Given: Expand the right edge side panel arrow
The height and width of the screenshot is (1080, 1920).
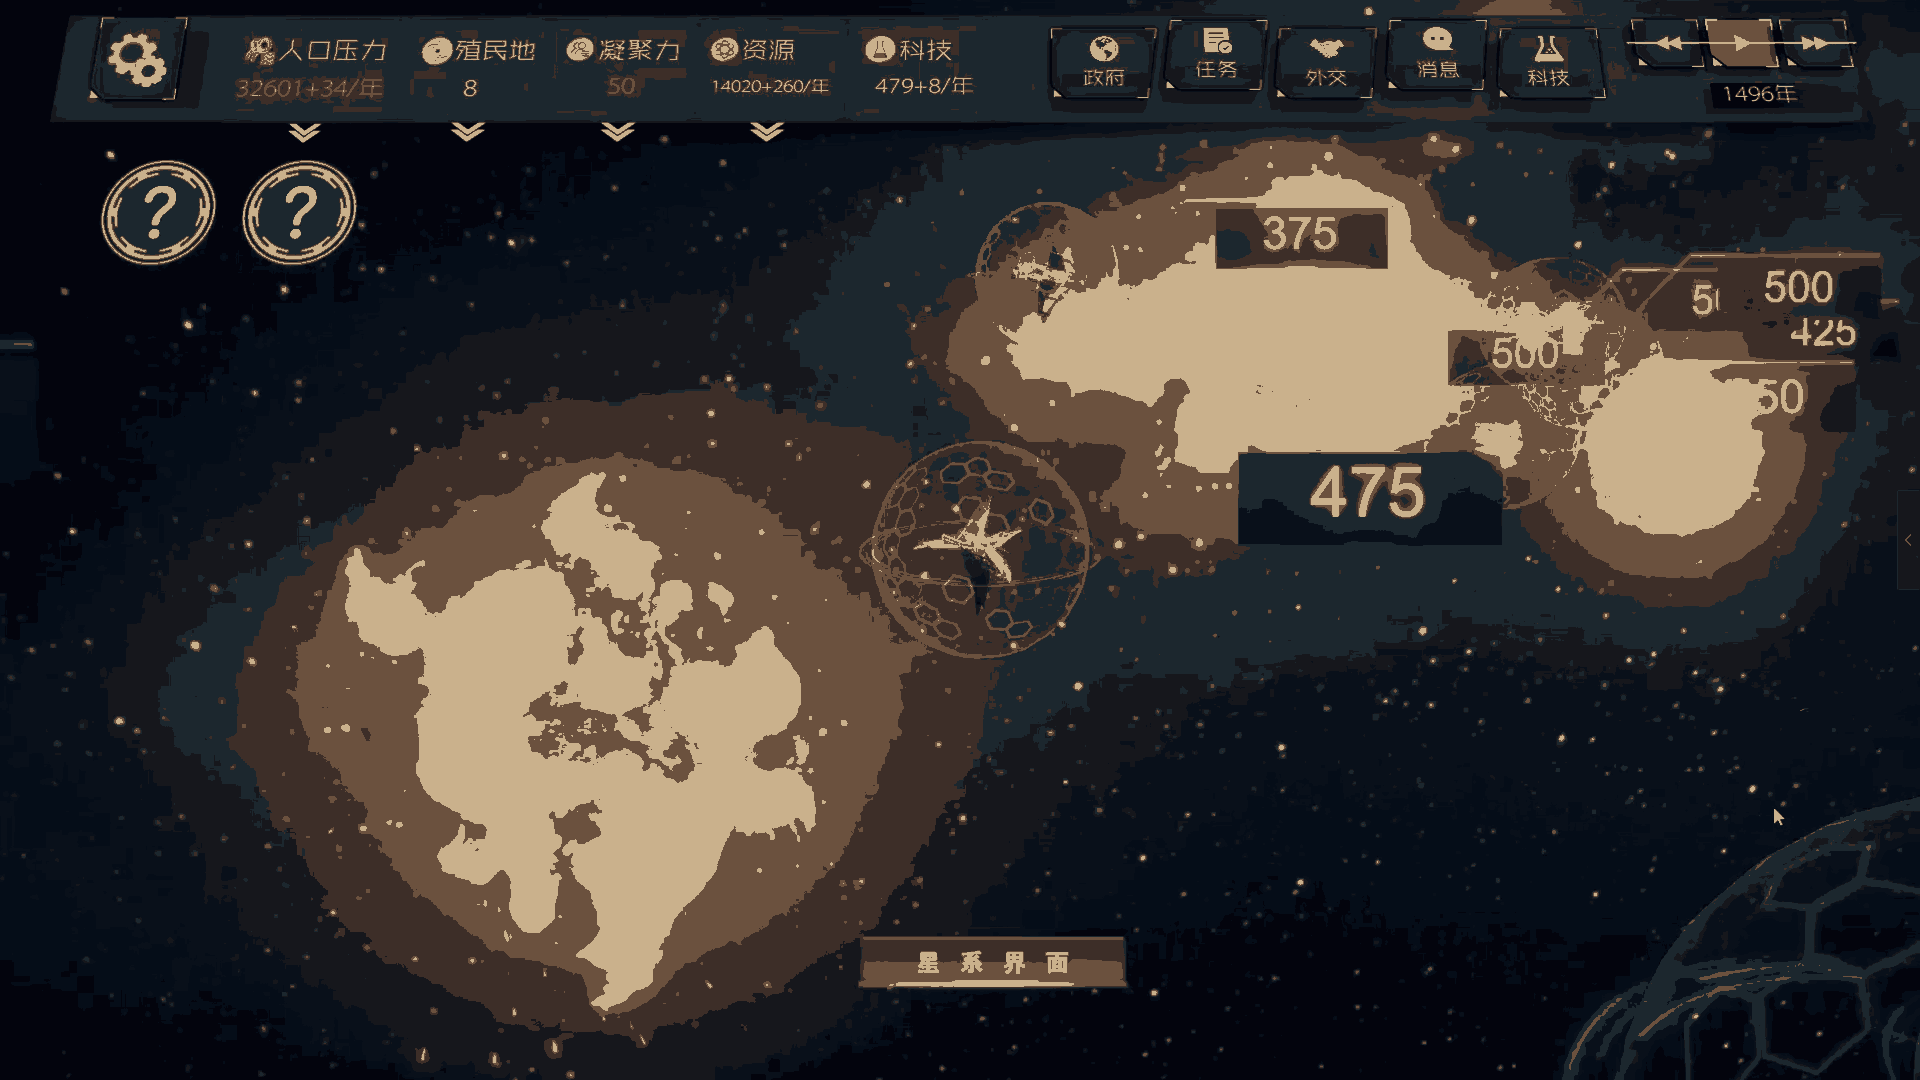Looking at the screenshot, I should 1908,540.
